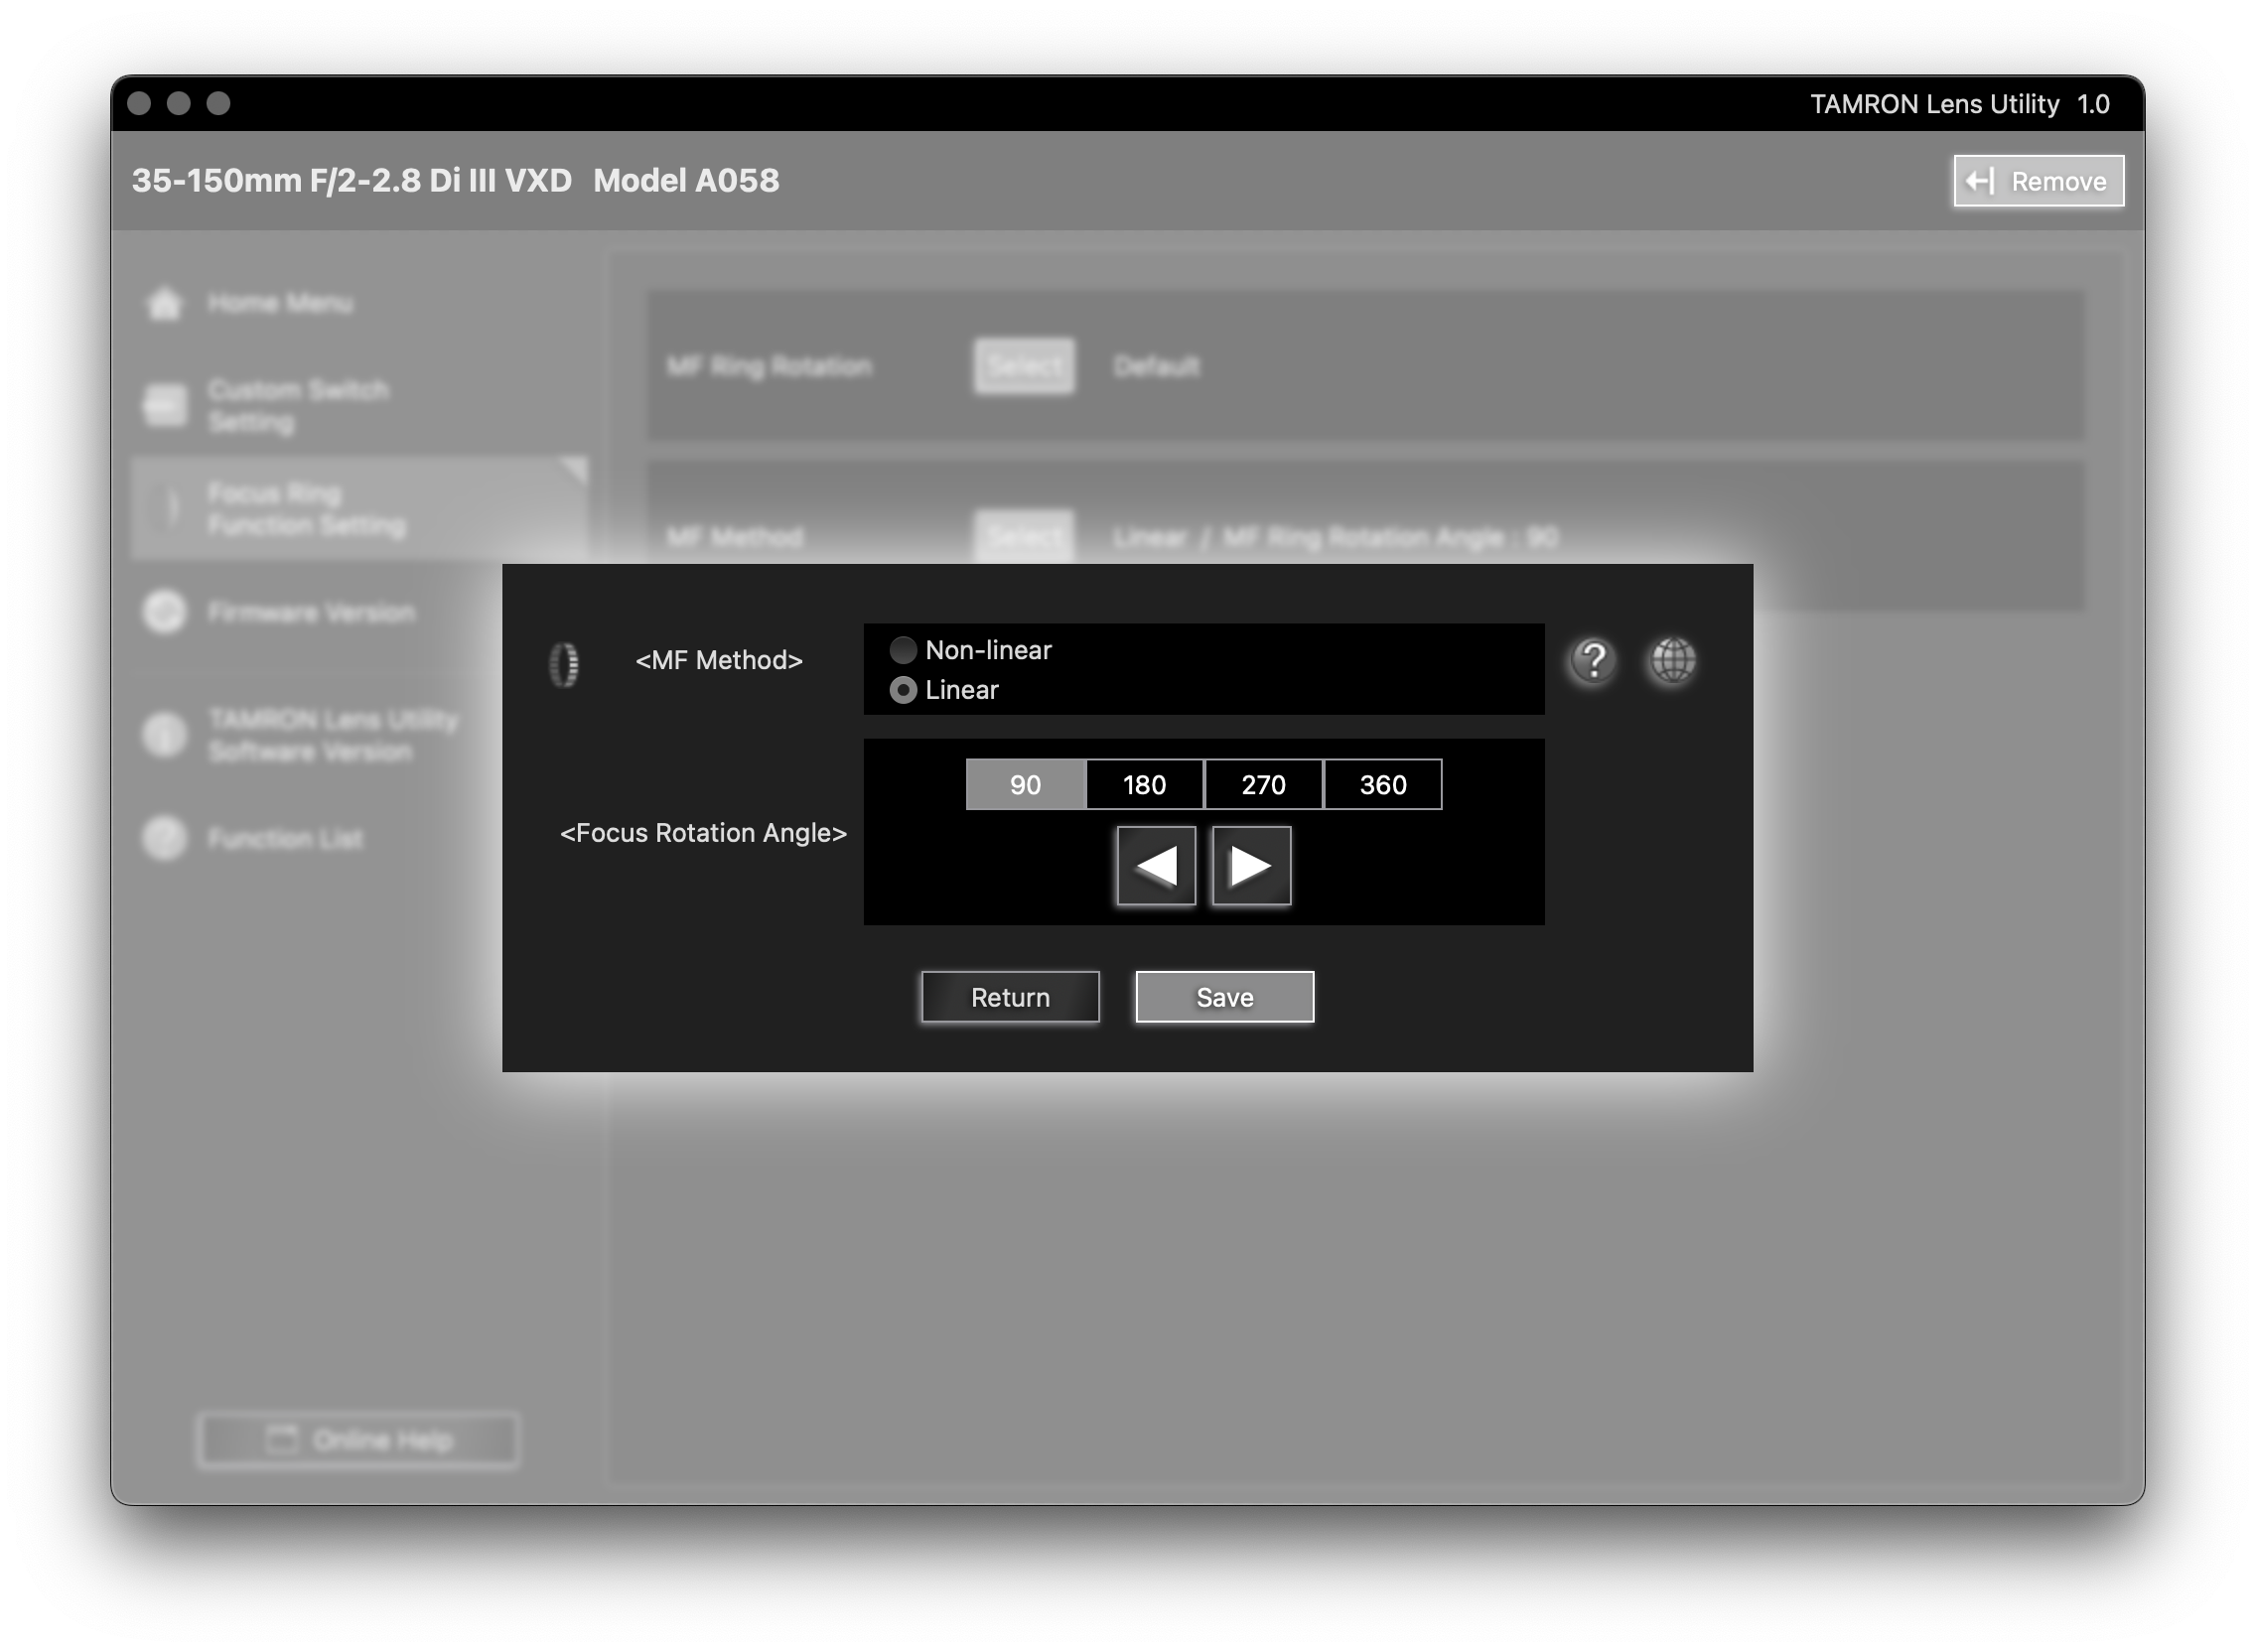
Task: Click the globe language icon
Action: pyautogui.click(x=1672, y=661)
